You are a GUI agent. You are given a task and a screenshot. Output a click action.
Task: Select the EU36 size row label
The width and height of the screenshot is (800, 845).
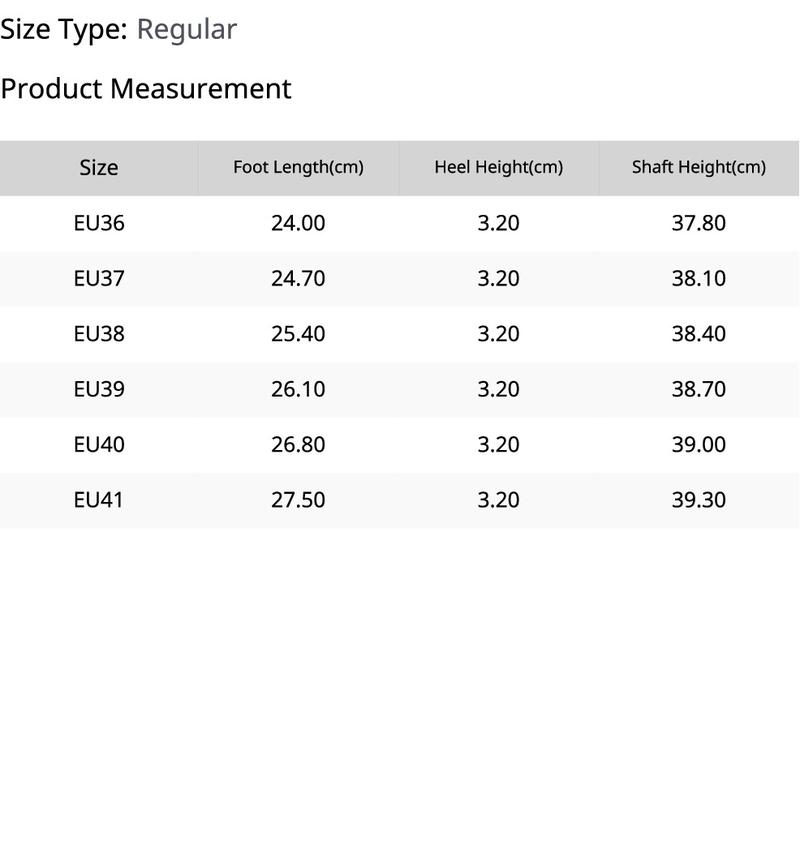99,223
